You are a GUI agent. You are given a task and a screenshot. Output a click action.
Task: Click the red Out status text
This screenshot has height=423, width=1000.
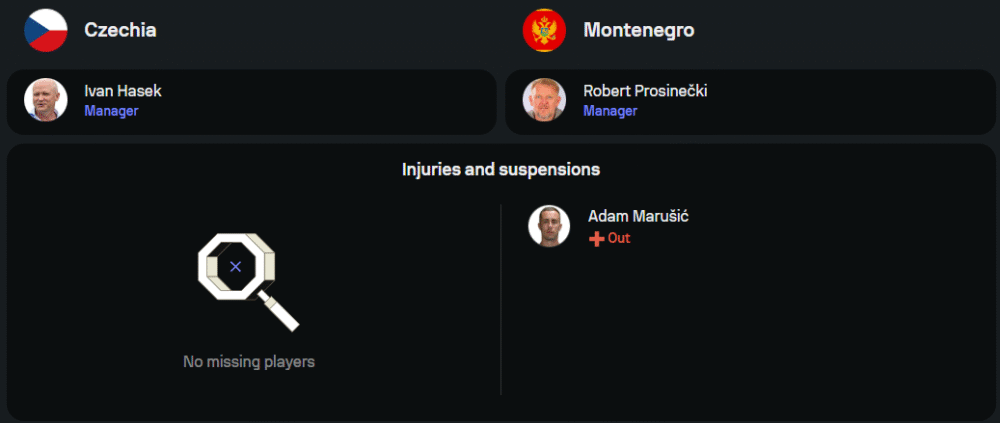(619, 239)
